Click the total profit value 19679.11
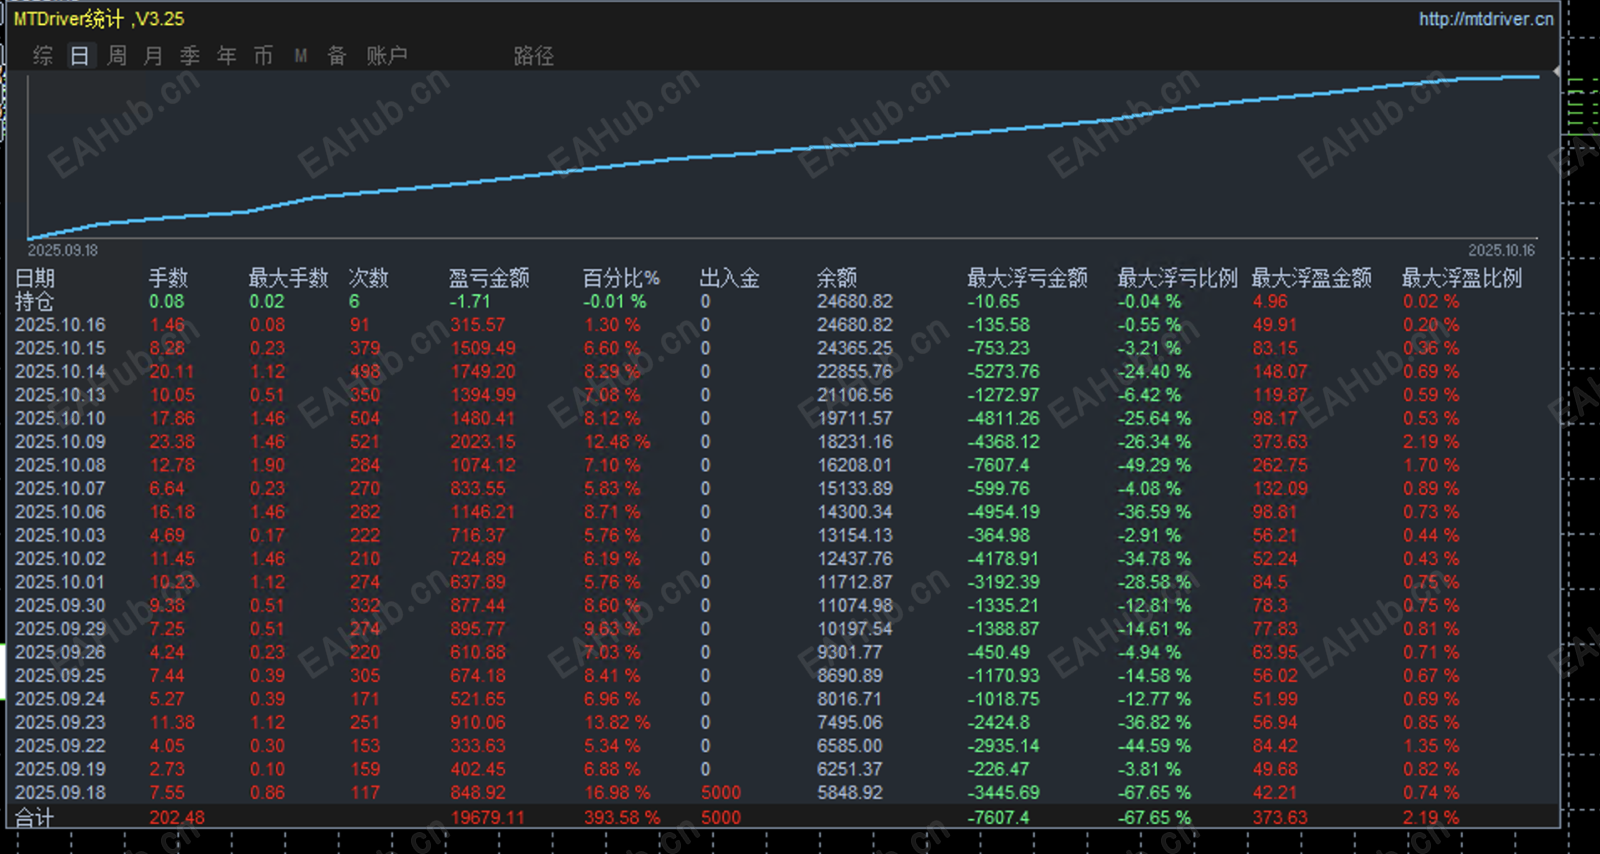The height and width of the screenshot is (854, 1600). tap(488, 817)
